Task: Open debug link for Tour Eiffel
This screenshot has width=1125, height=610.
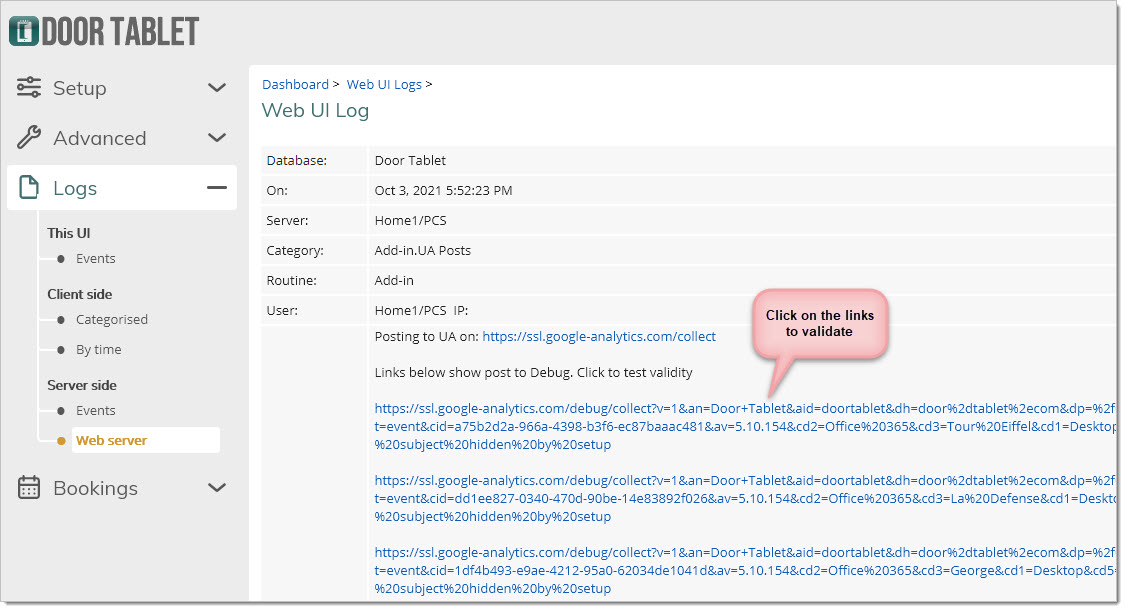Action: click(x=740, y=426)
